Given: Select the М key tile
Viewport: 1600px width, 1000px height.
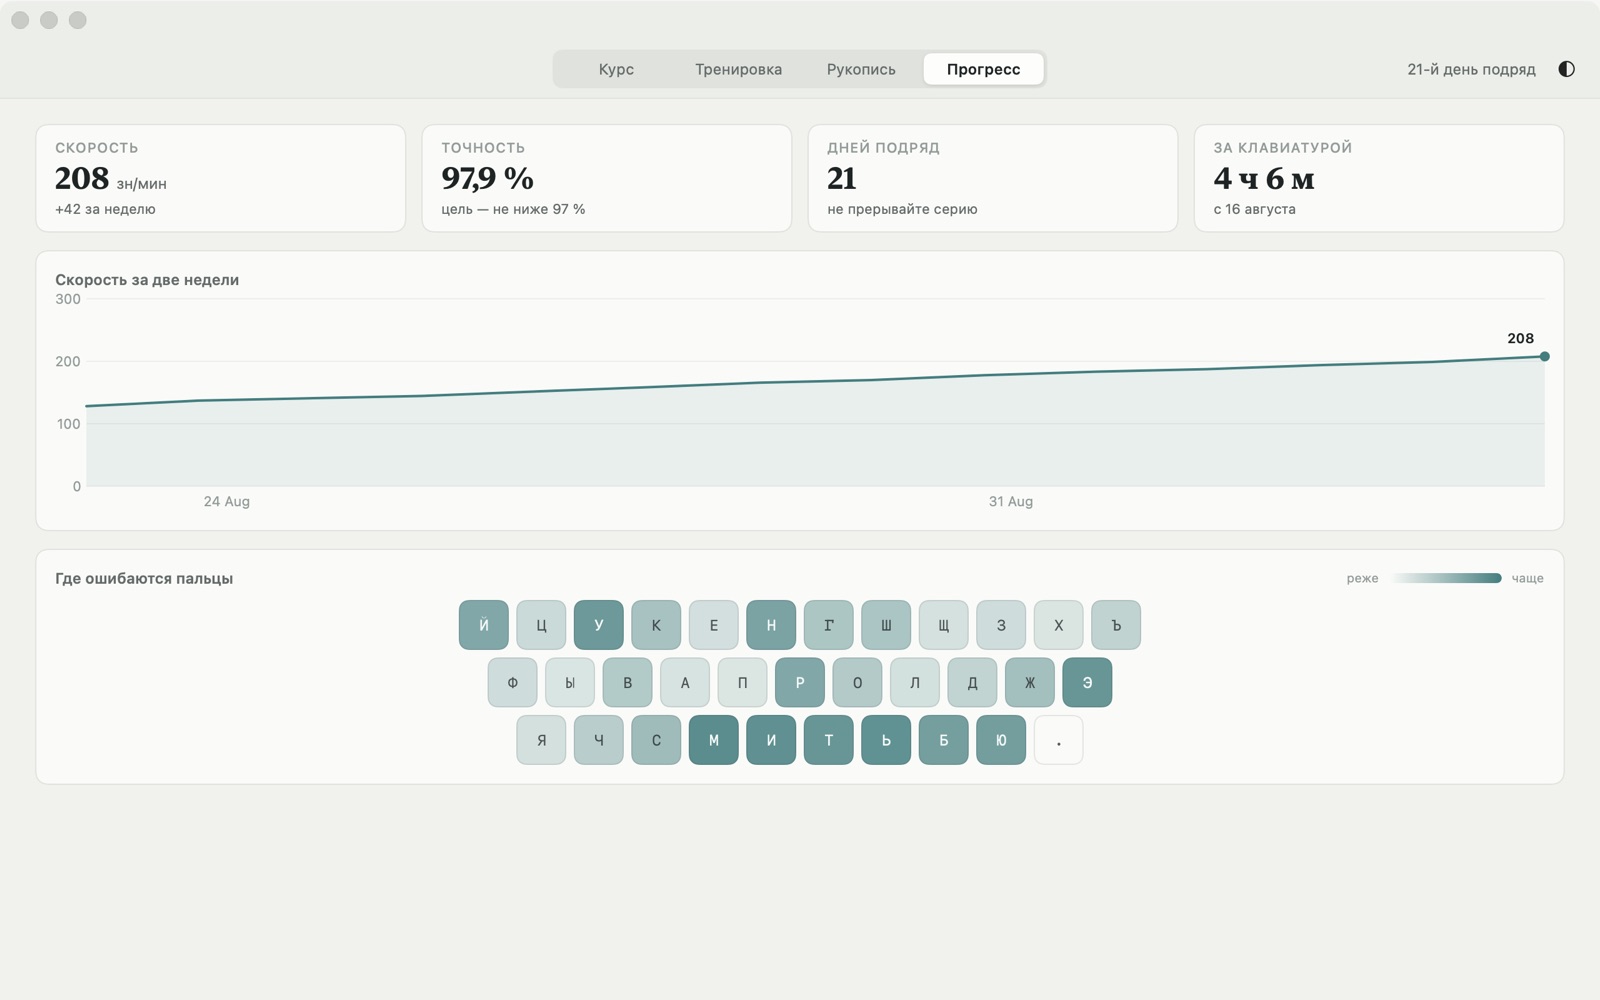Looking at the screenshot, I should [714, 740].
